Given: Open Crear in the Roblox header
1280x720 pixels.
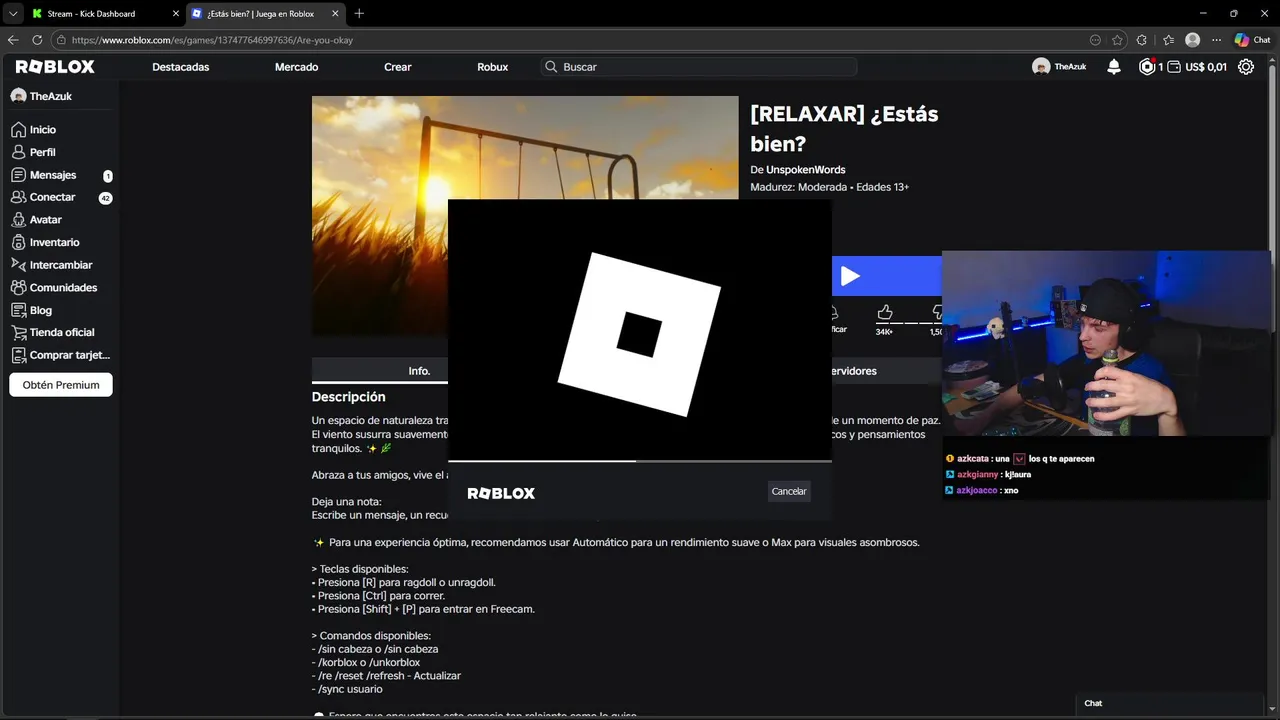Looking at the screenshot, I should click(x=398, y=67).
